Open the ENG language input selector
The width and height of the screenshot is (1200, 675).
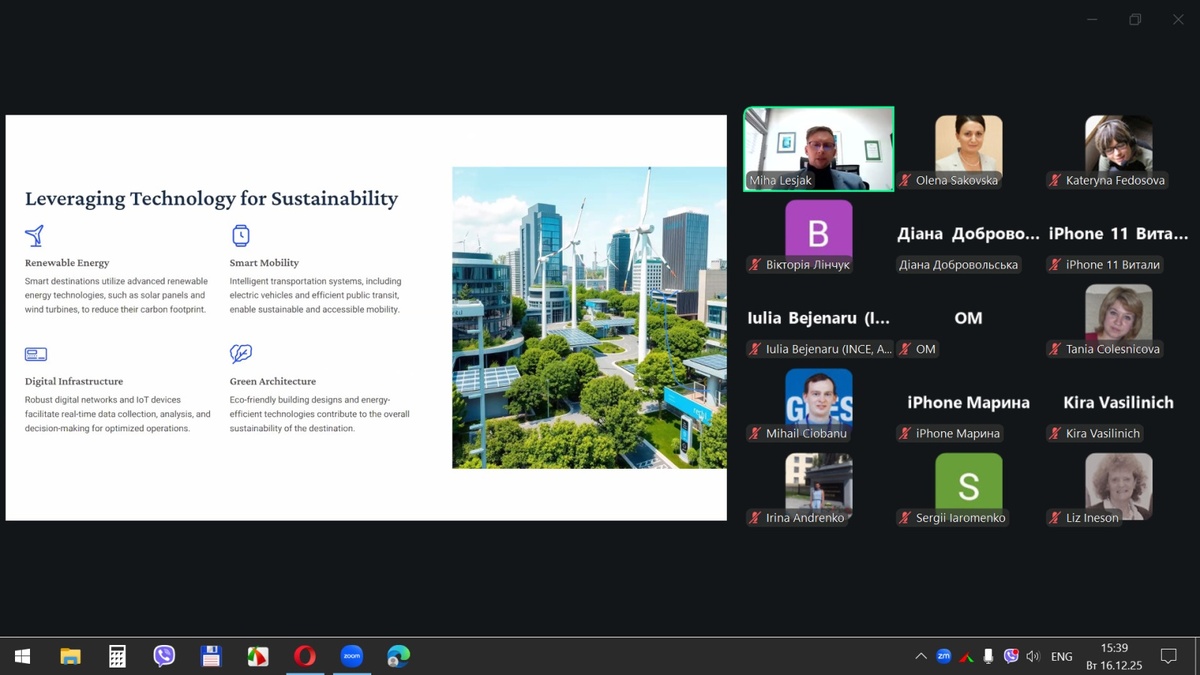pyautogui.click(x=1062, y=656)
